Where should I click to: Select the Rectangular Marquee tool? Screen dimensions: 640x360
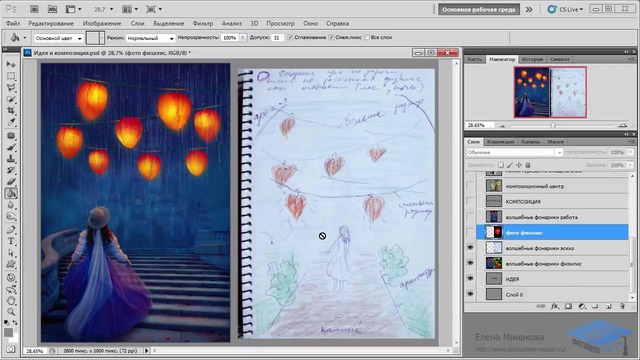(x=11, y=76)
